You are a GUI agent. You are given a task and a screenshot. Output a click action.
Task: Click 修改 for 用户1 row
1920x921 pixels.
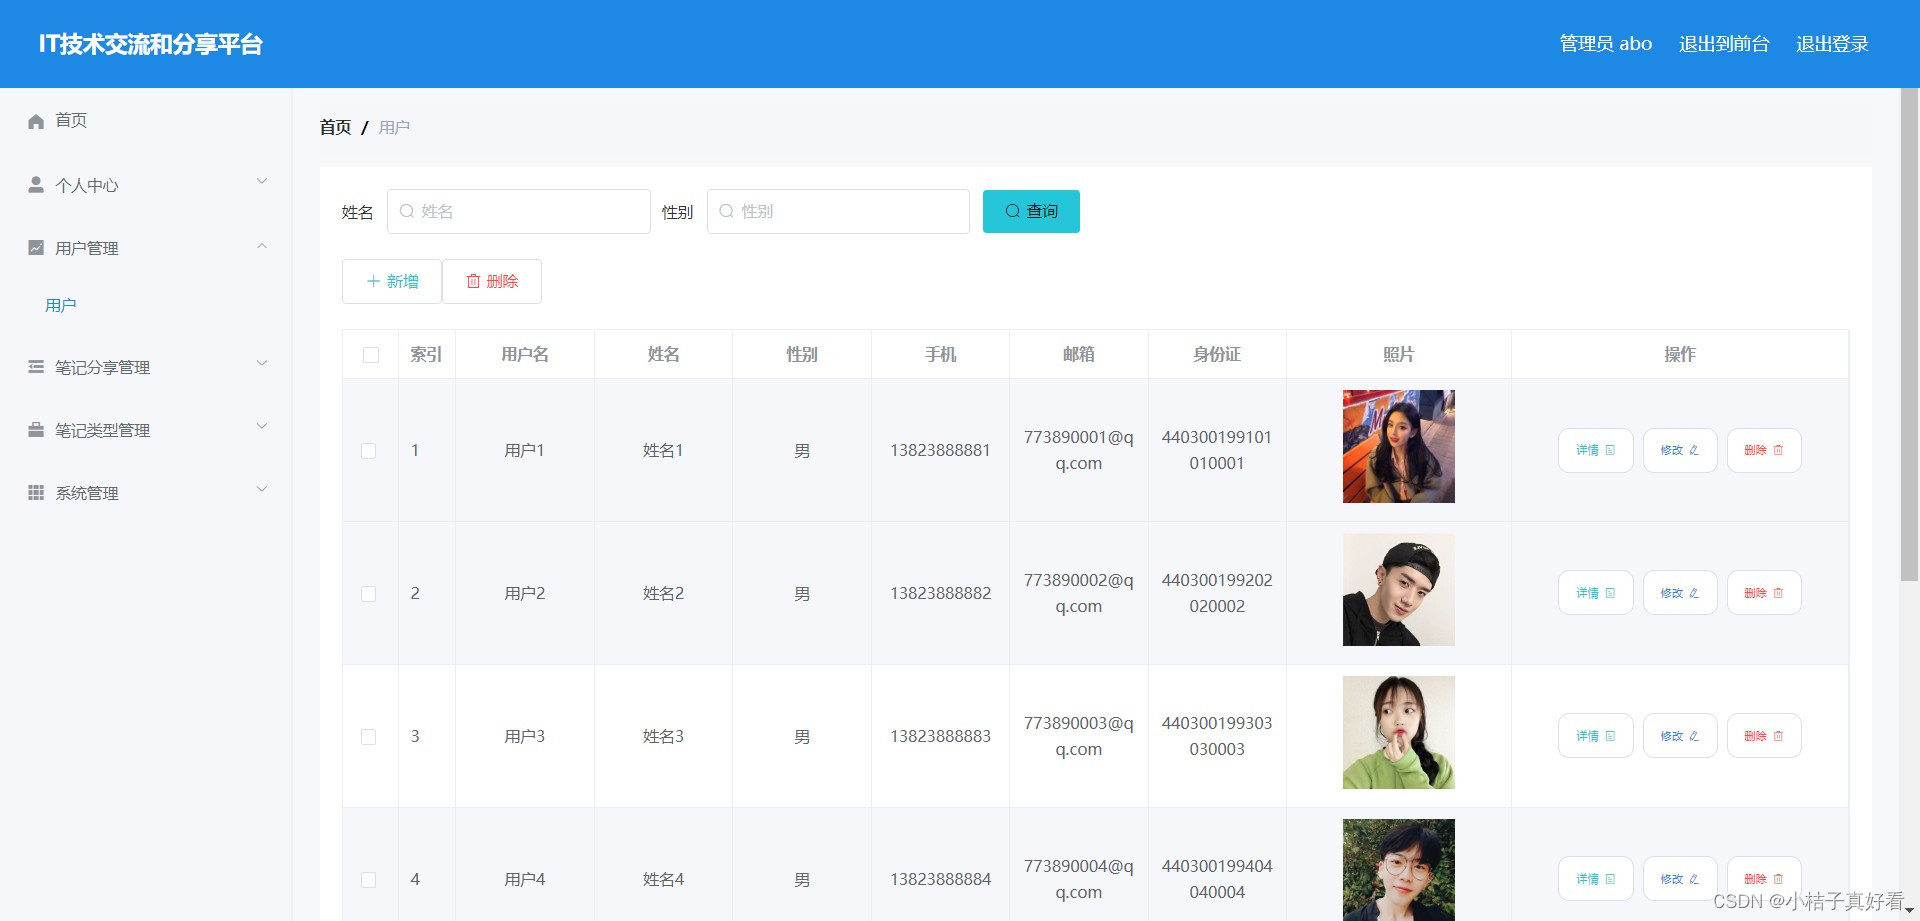[1680, 450]
